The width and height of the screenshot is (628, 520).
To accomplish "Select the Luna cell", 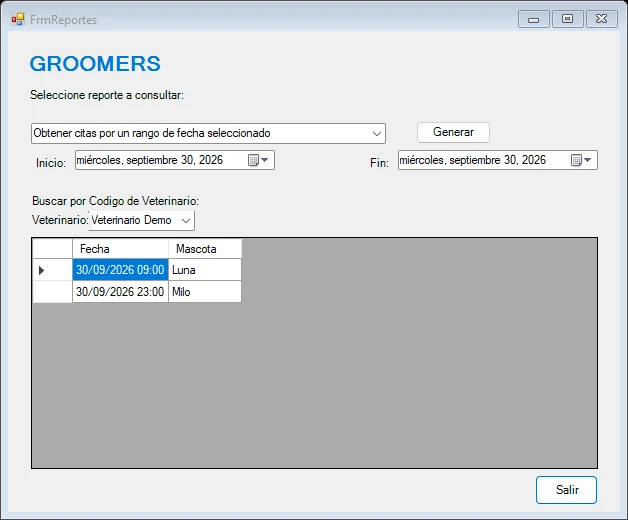I will [205, 270].
